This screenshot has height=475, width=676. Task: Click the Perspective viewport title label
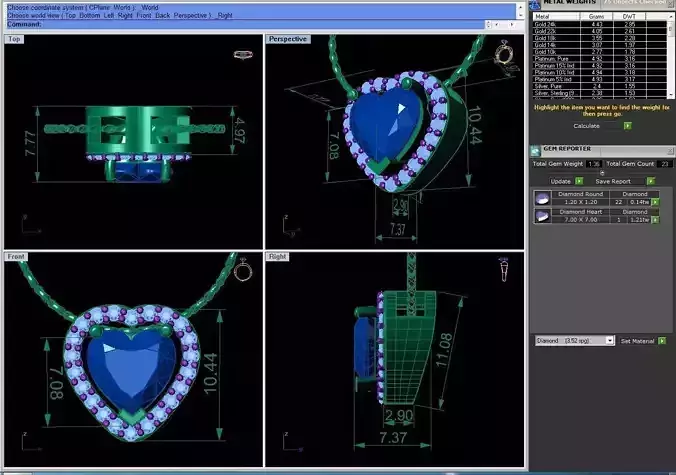point(288,39)
